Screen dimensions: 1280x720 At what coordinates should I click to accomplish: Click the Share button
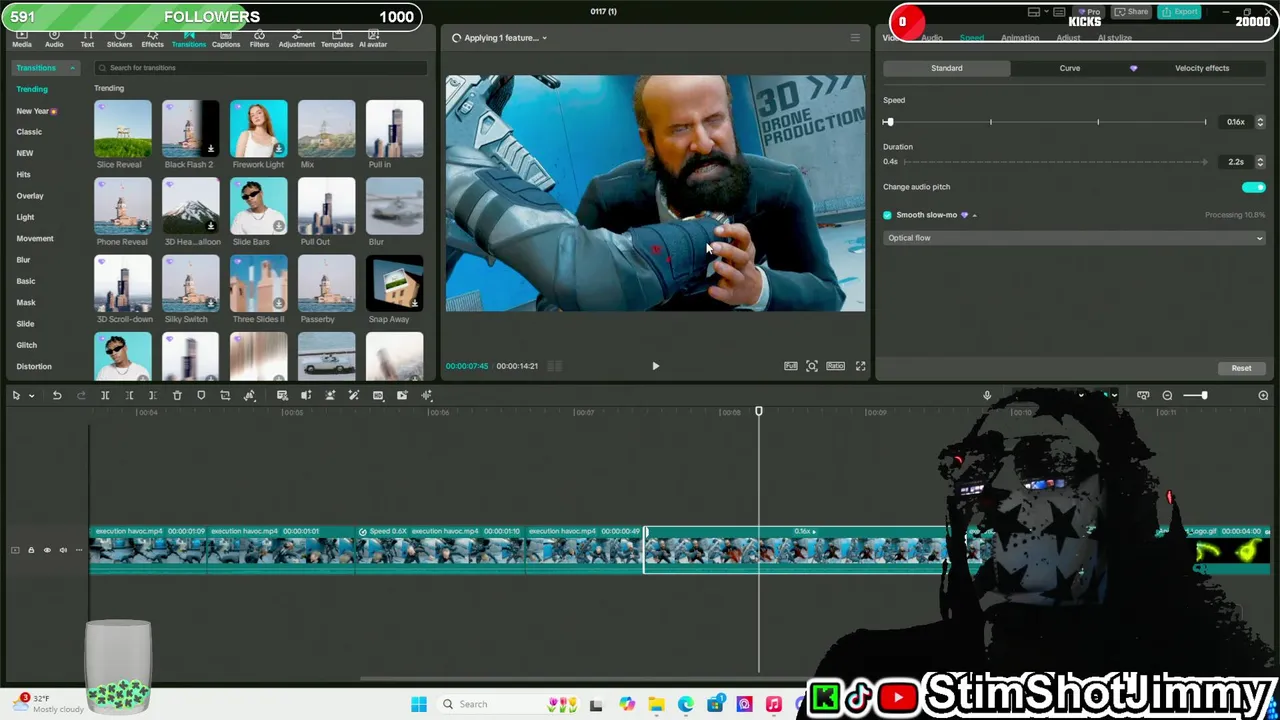point(1133,12)
